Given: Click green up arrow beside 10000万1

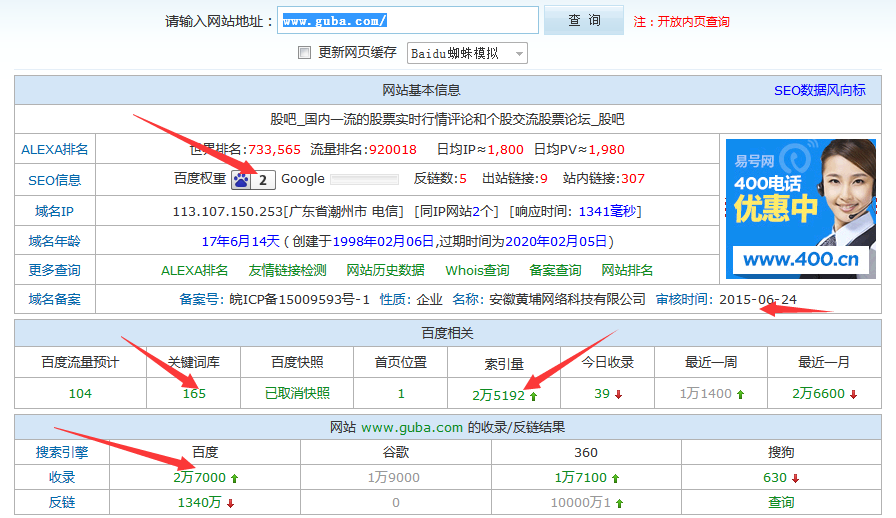Looking at the screenshot, I should click(x=619, y=504).
